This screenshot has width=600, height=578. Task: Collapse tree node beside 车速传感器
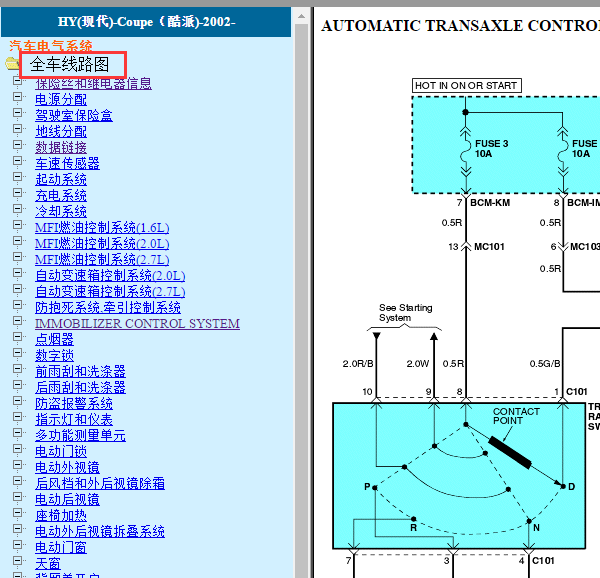tap(17, 161)
